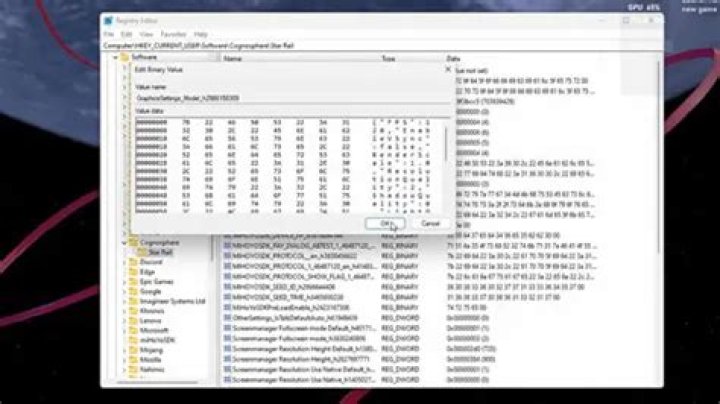The image size is (720, 404).
Task: Expand the Microsoft registry key
Action: [124, 330]
